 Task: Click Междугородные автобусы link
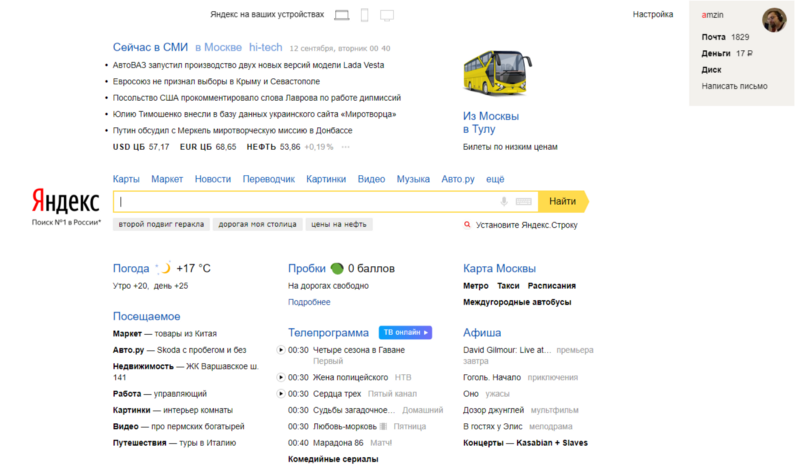pyautogui.click(x=517, y=302)
